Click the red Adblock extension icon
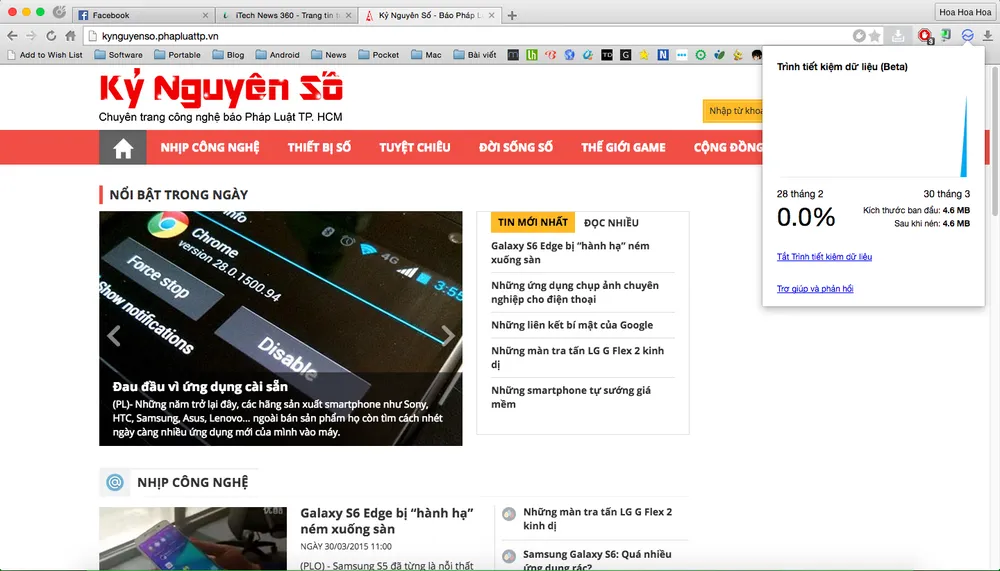The image size is (1000, 571). coord(924,36)
